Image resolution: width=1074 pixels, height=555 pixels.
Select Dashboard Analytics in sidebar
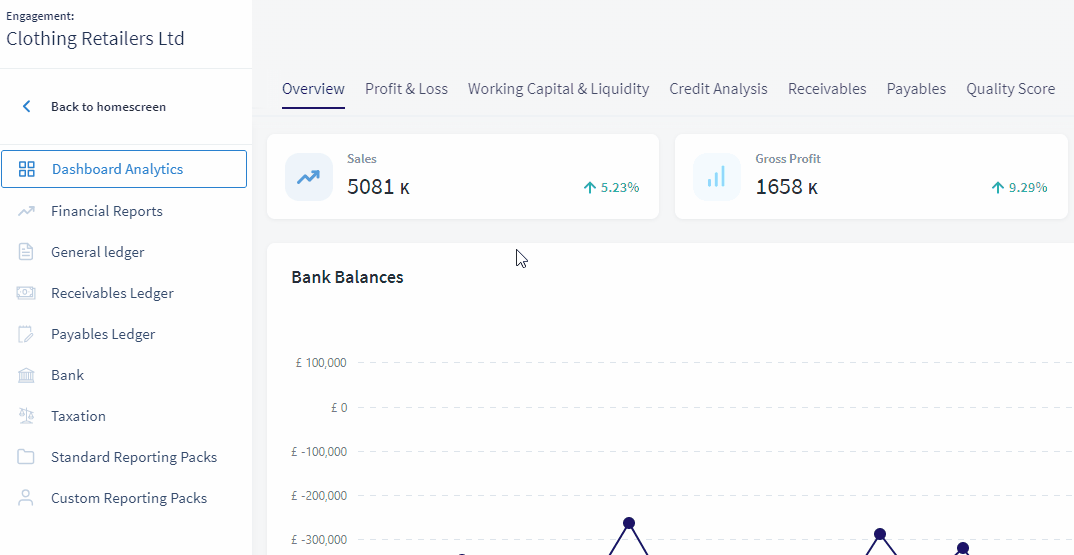[x=124, y=169]
